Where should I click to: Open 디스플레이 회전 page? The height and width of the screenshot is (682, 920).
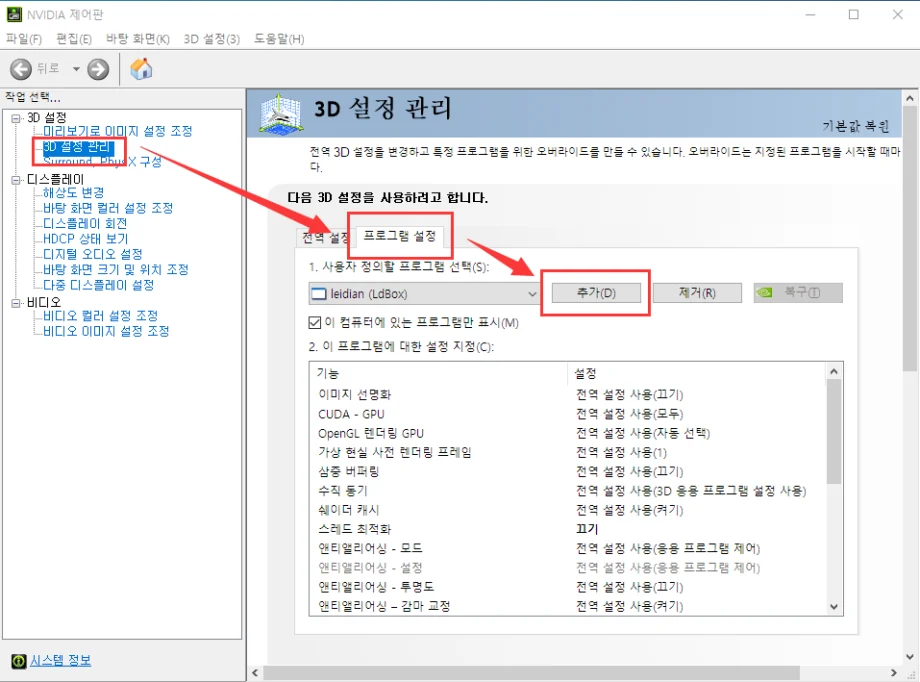click(x=85, y=224)
